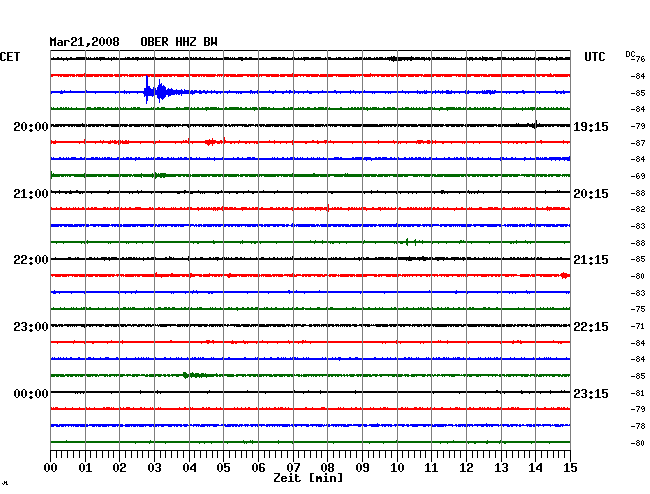Select minute 04 on the time axis

189,468
